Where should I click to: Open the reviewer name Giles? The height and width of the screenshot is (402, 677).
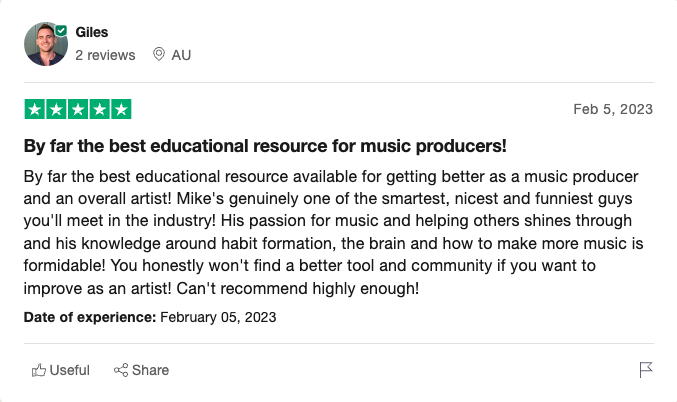click(x=92, y=32)
